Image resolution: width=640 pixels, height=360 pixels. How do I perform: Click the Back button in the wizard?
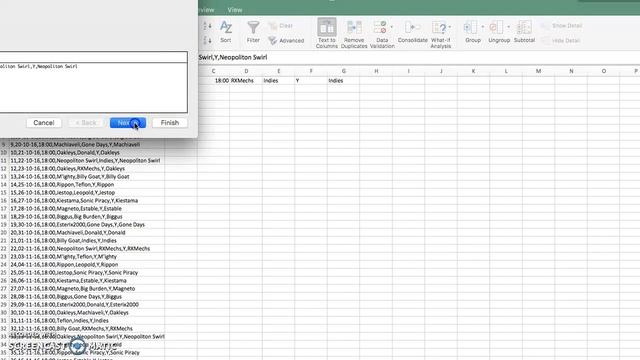[x=86, y=123]
